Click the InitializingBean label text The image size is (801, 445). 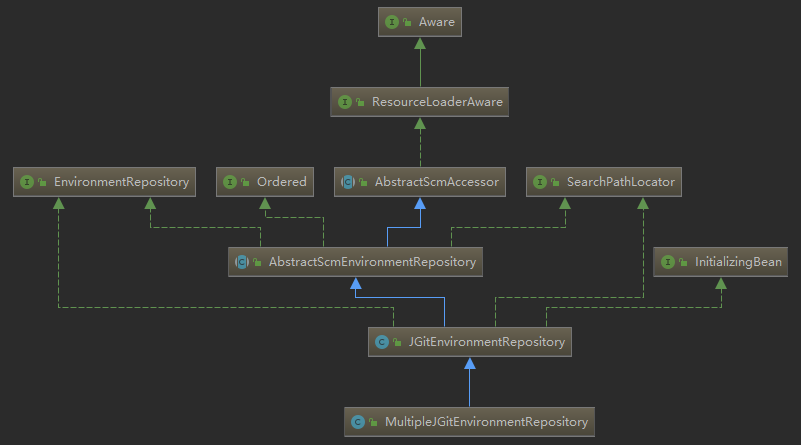coord(738,262)
